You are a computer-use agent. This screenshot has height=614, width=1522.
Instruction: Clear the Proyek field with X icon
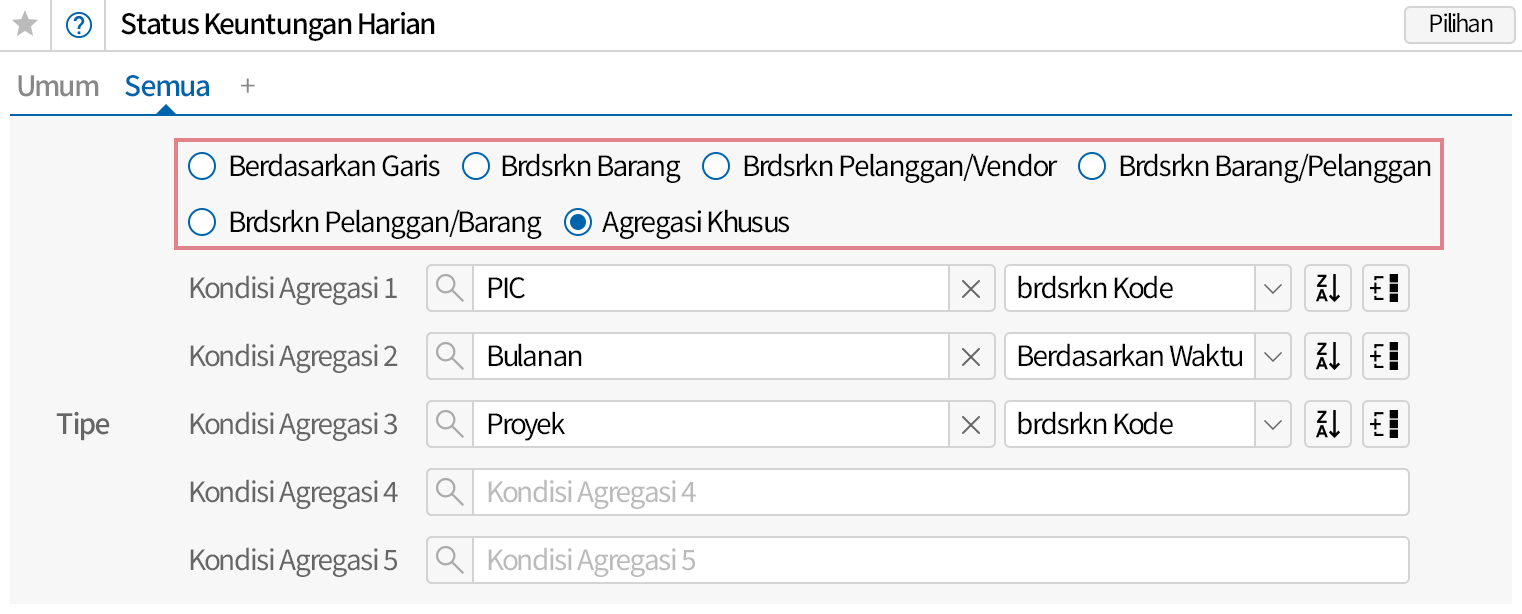coord(970,425)
